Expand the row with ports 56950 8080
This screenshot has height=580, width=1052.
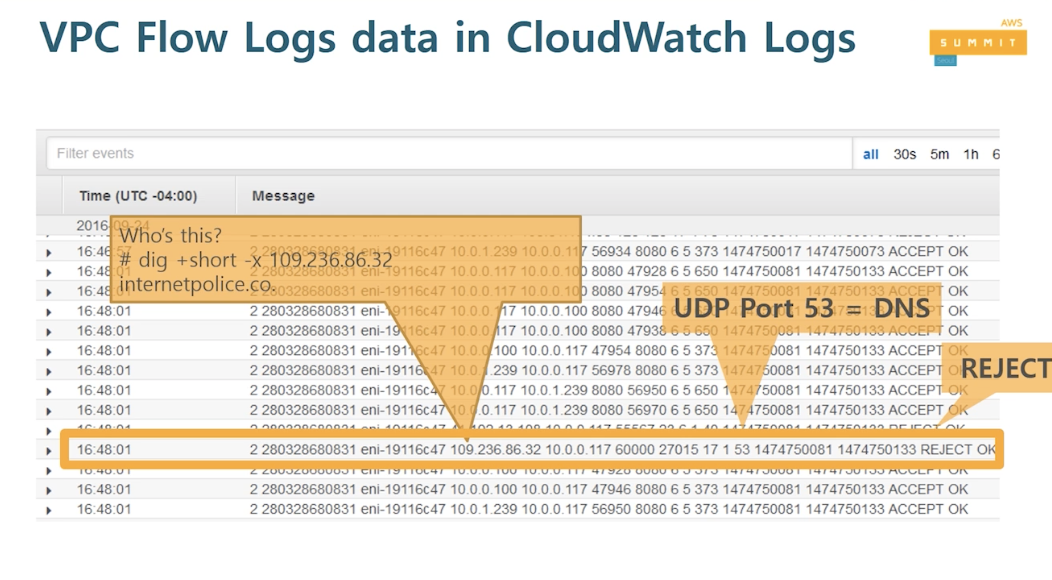[x=48, y=511]
